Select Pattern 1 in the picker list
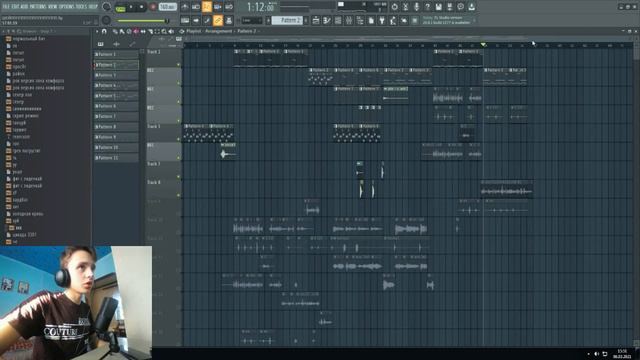Image resolution: width=640 pixels, height=360 pixels. 116,54
